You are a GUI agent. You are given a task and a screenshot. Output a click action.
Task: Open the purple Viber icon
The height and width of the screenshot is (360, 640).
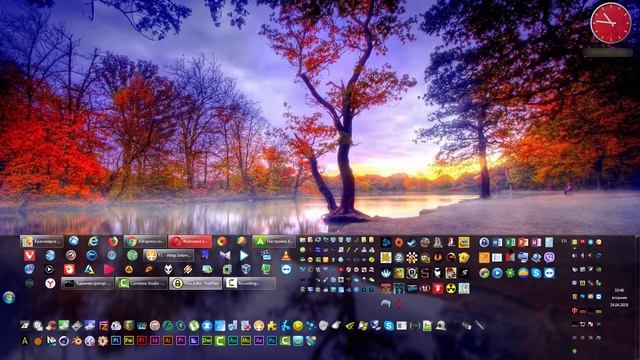point(549,257)
